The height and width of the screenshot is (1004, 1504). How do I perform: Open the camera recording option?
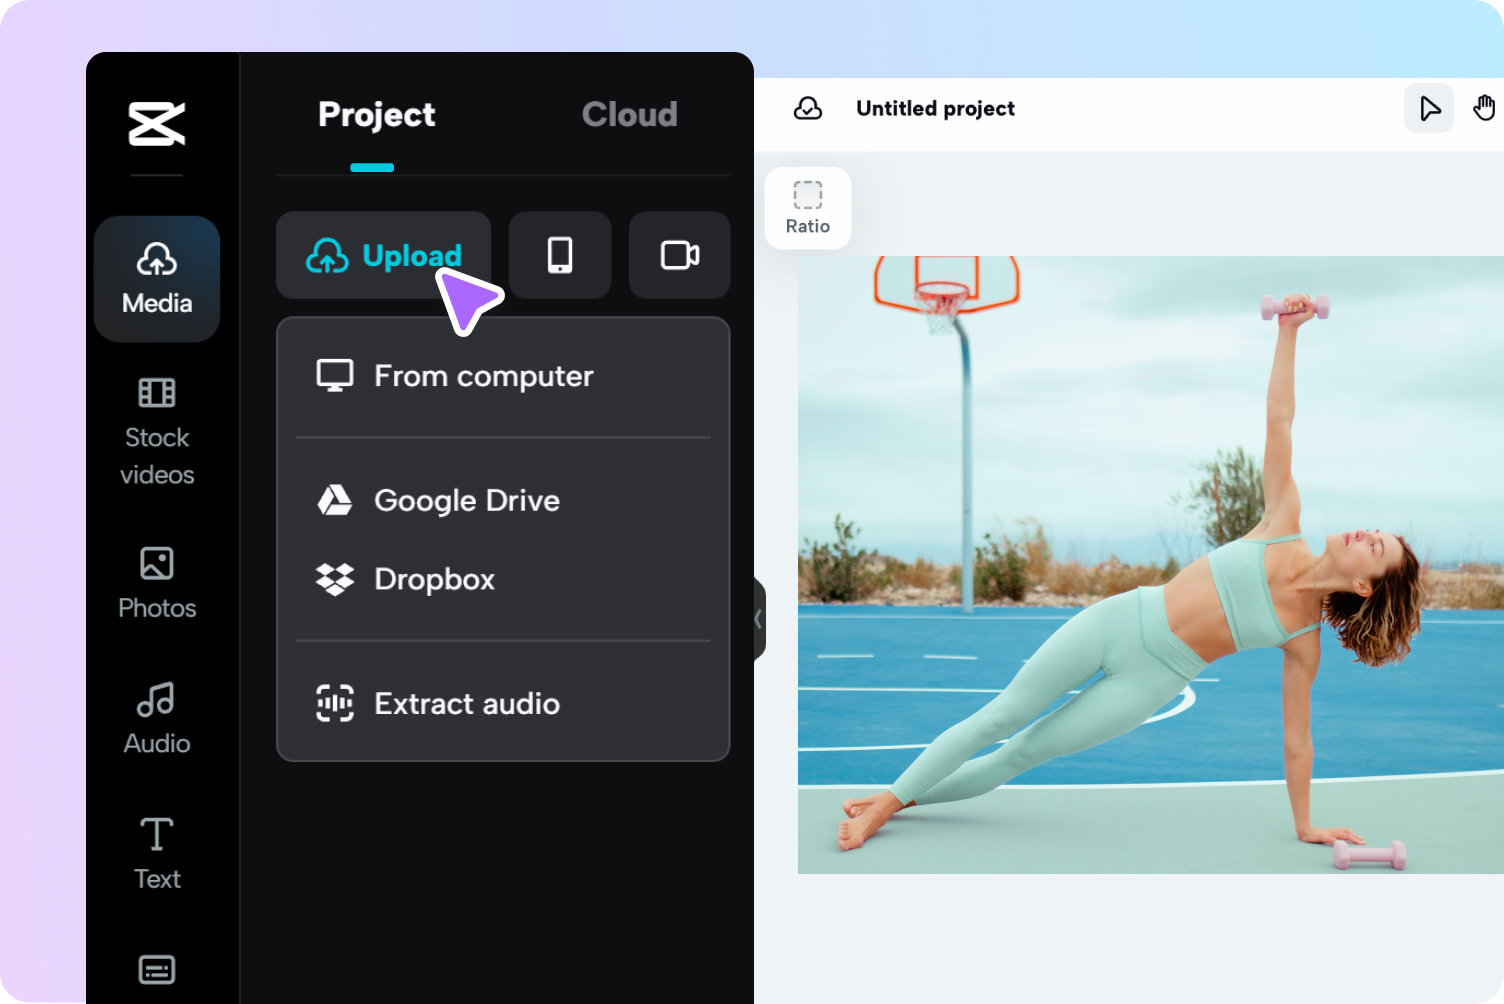point(679,255)
